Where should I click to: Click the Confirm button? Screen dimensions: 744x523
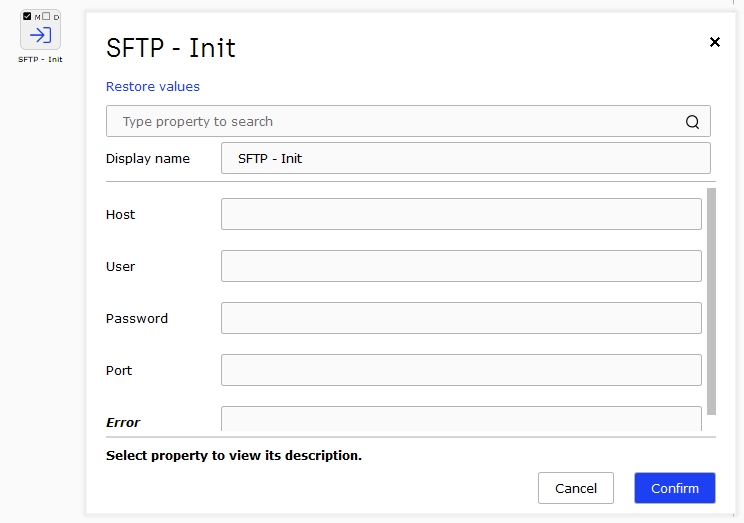675,488
